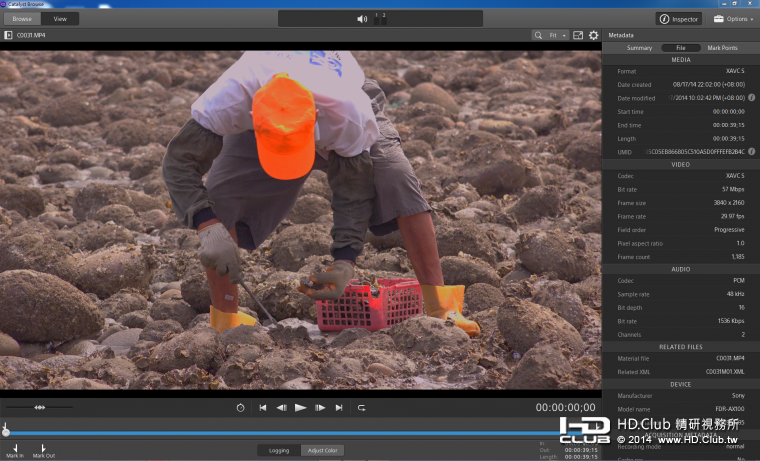Switch to the Logging tab
Viewport: 760px width, 461px height.
(279, 450)
